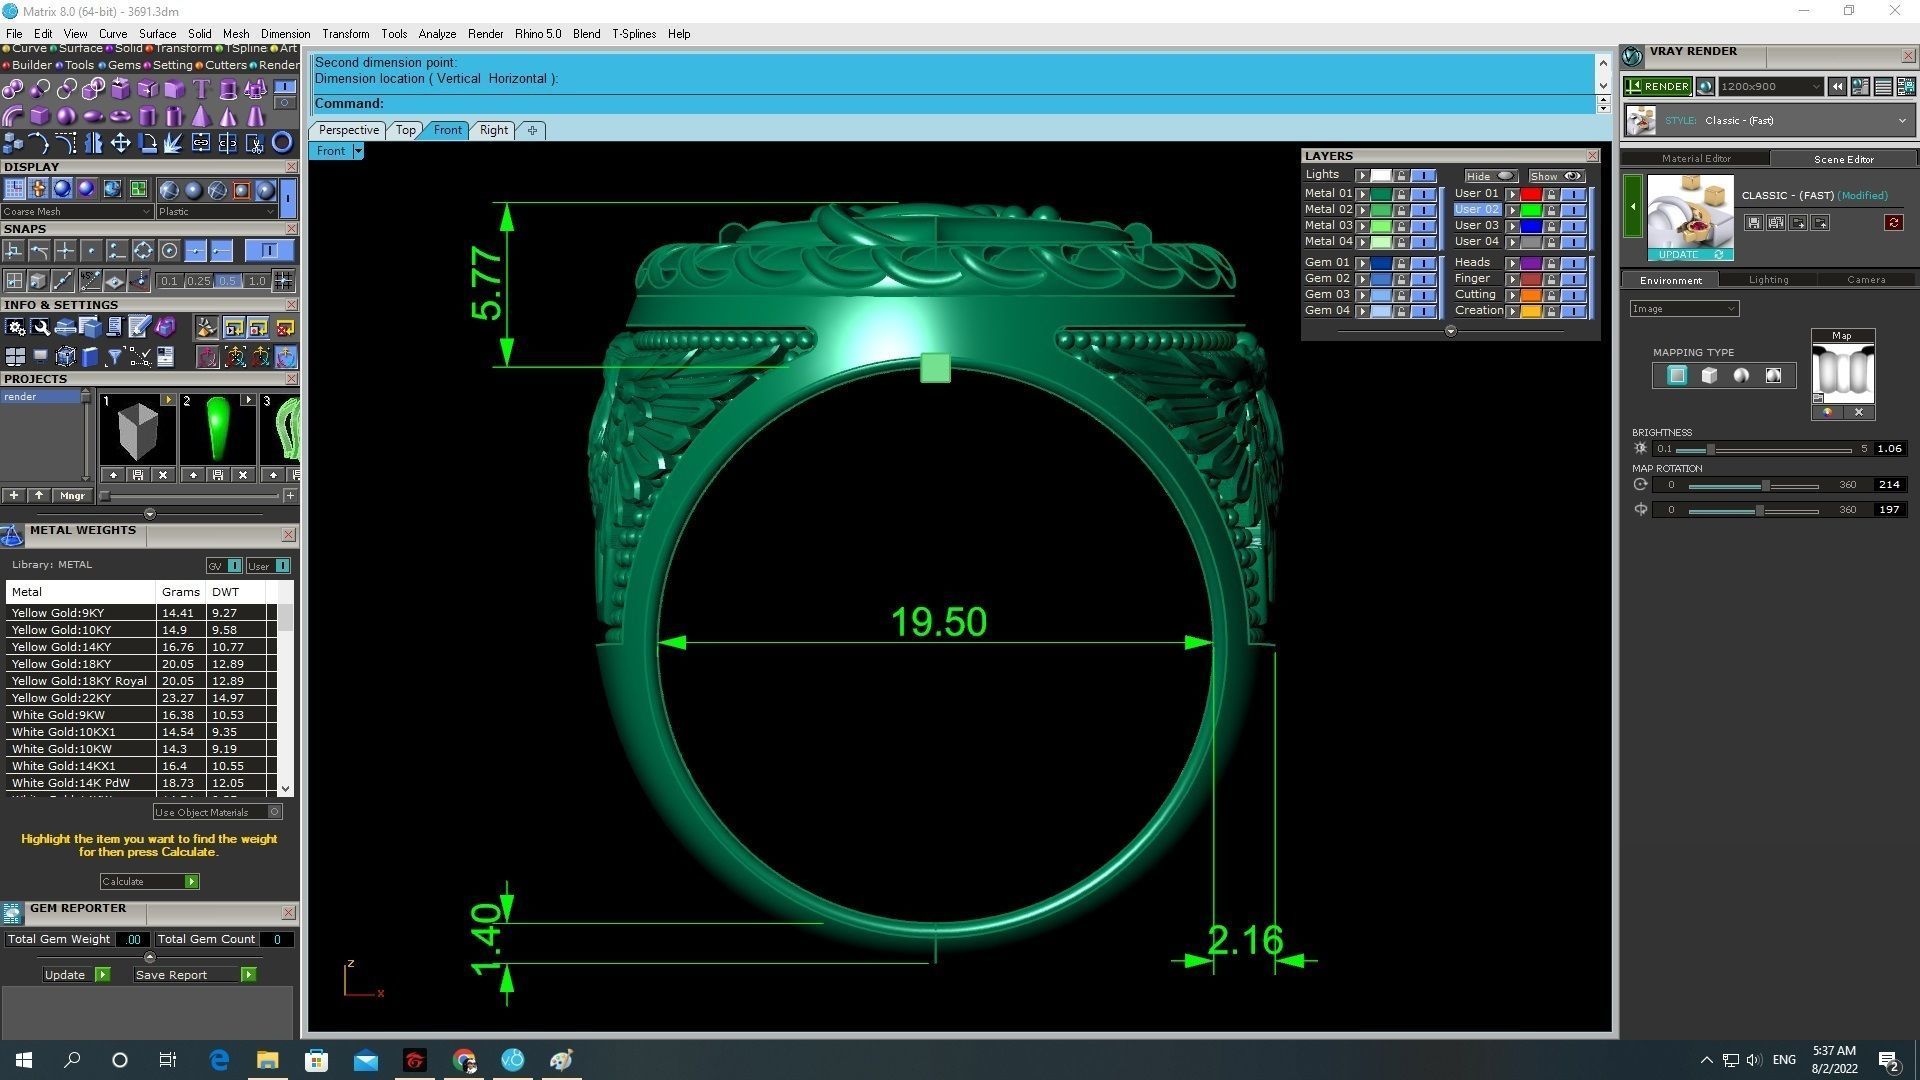Open the Dimension menu
The height and width of the screenshot is (1080, 1920).
click(285, 34)
